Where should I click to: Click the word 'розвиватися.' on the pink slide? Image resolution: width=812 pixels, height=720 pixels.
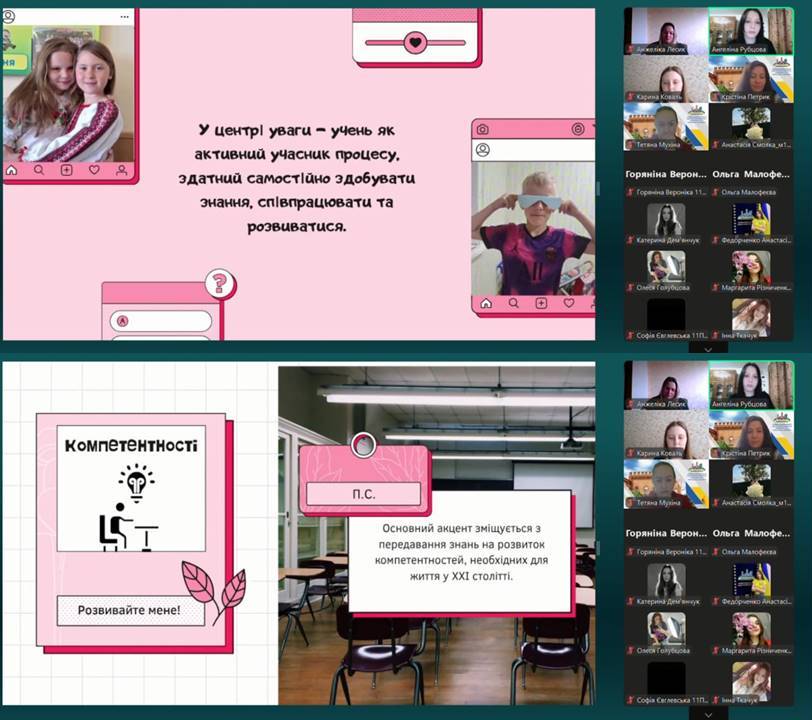(296, 227)
